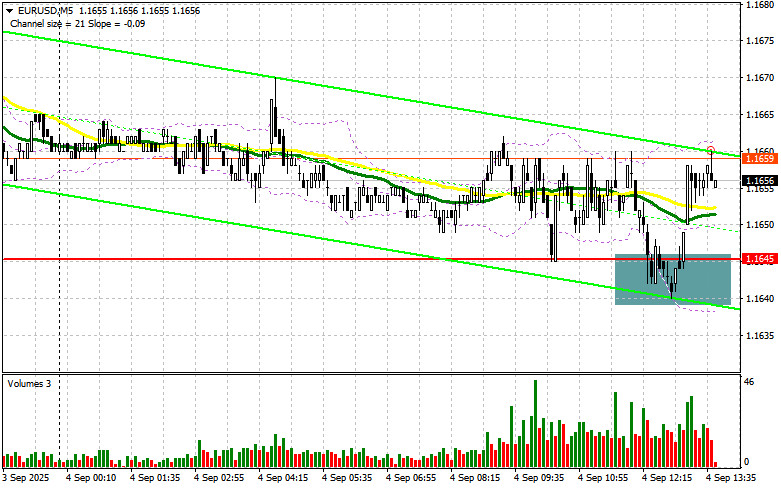Click the 'Volumes 3' indicator label
Image resolution: width=781 pixels, height=489 pixels.
tap(29, 383)
